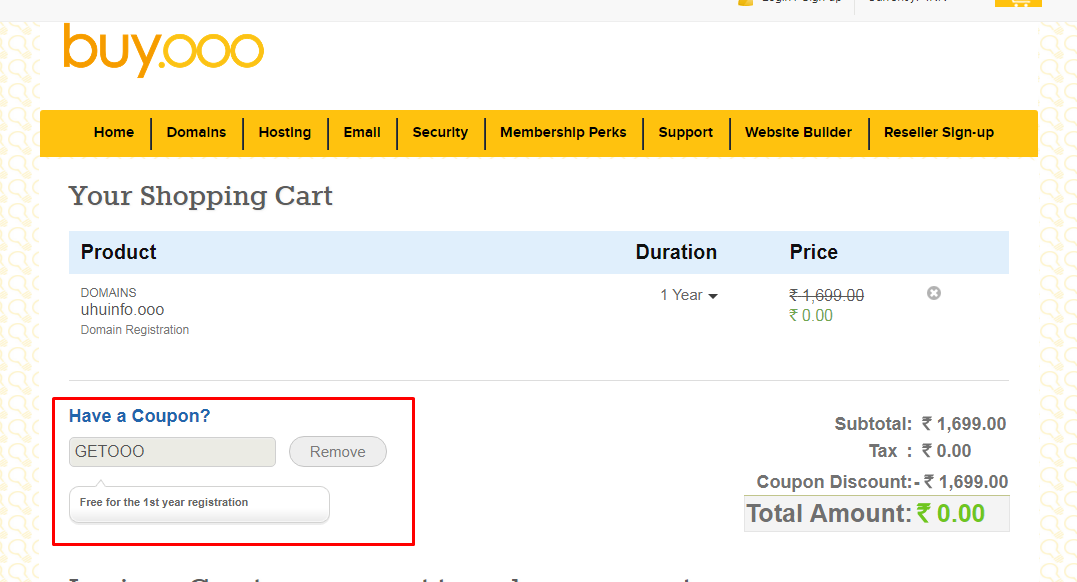Click the Price column header
Viewport: 1077px width, 582px height.
click(813, 252)
